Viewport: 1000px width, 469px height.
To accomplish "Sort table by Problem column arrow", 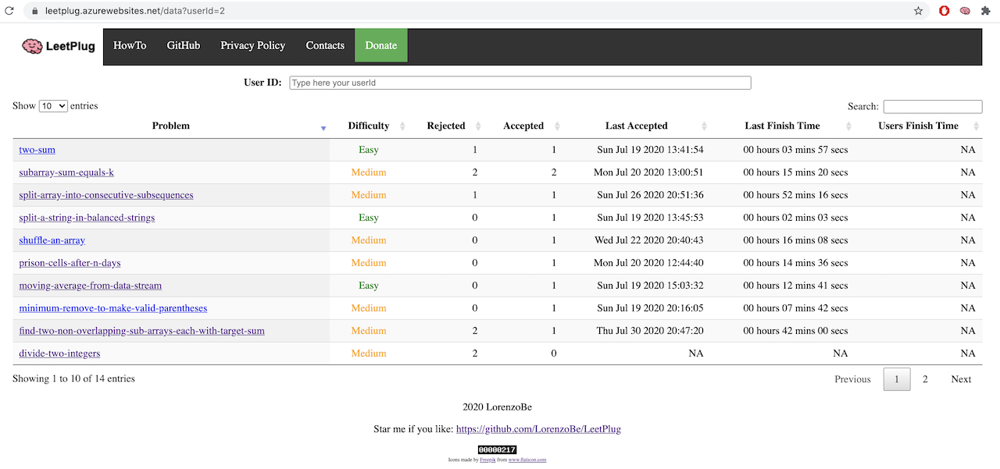I will click(323, 128).
